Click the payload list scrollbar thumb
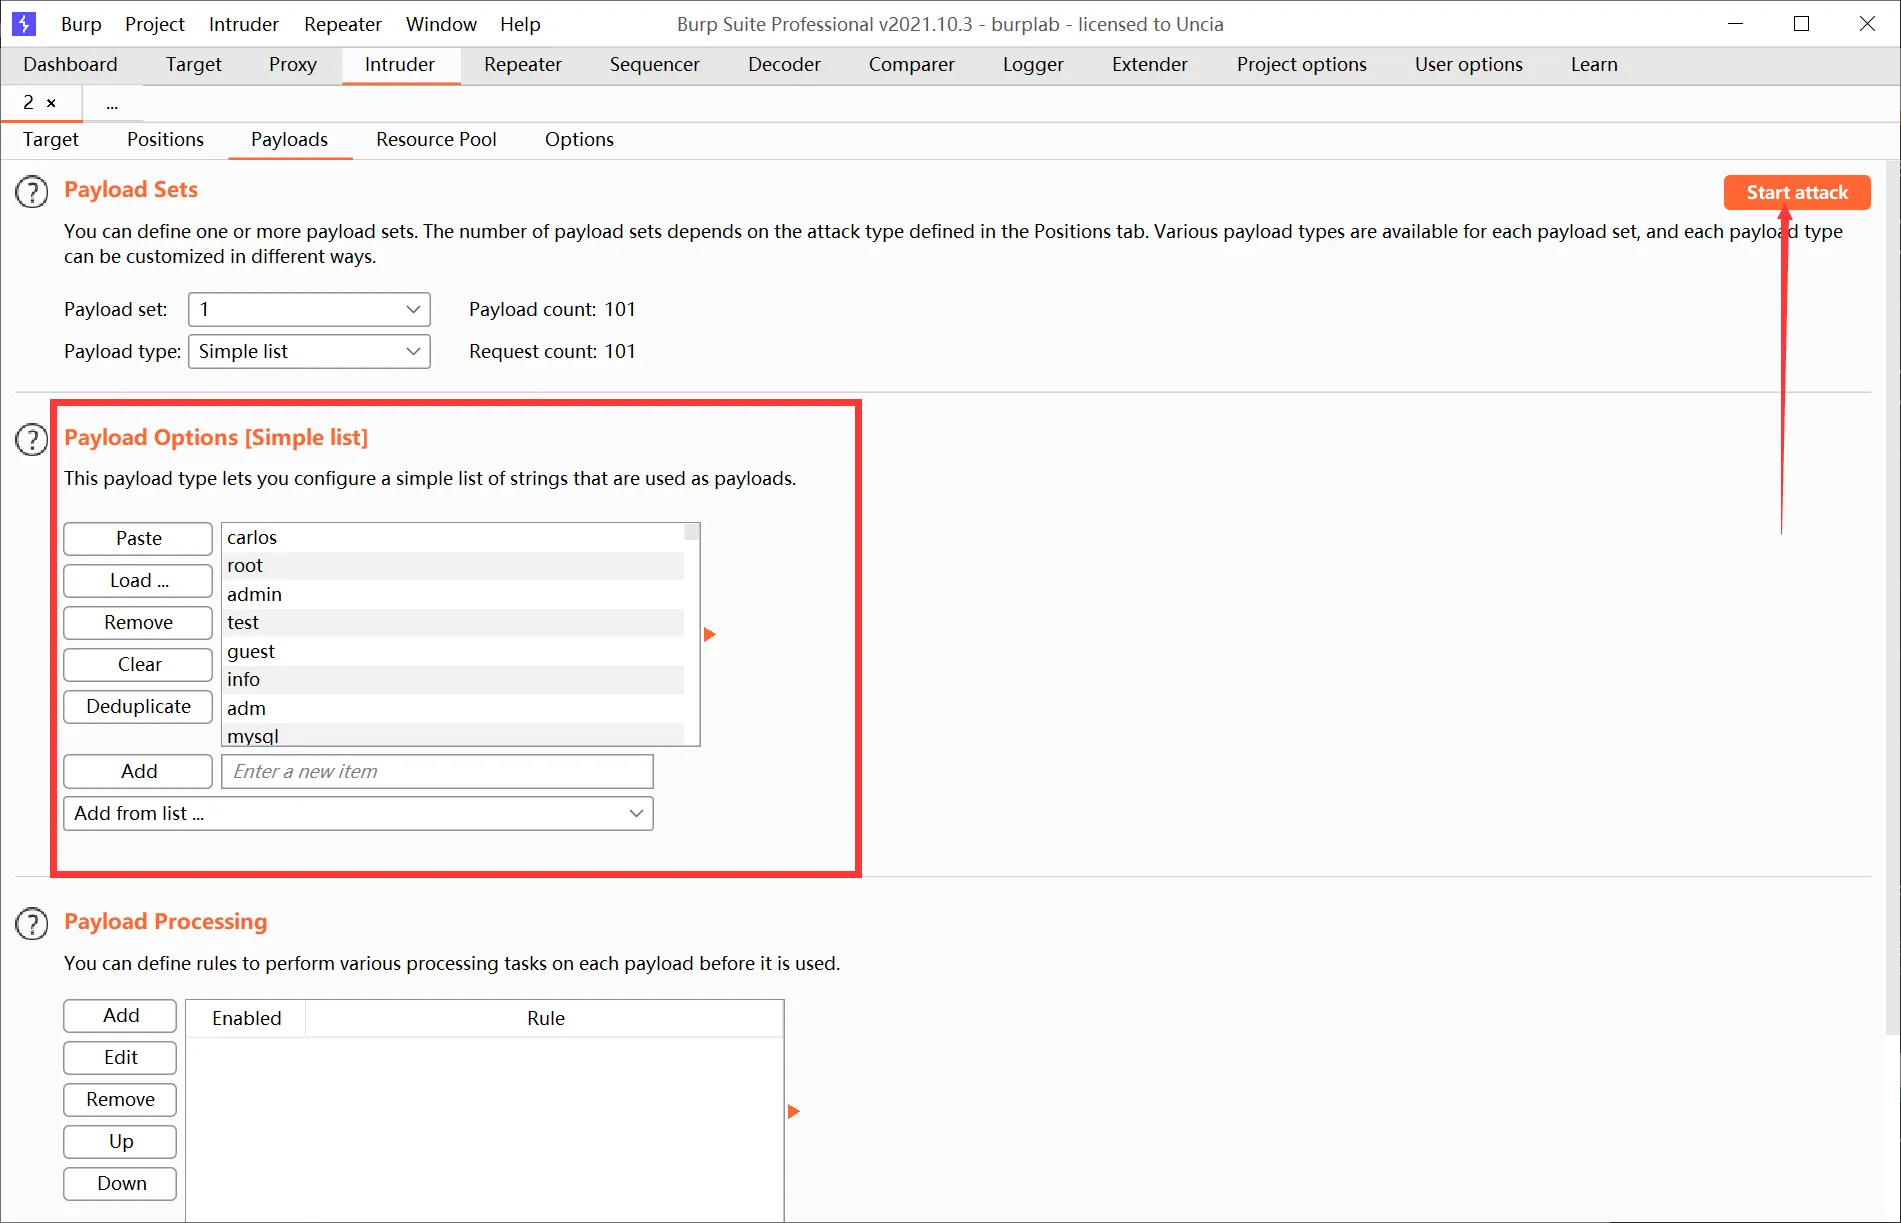The image size is (1901, 1223). pos(691,531)
